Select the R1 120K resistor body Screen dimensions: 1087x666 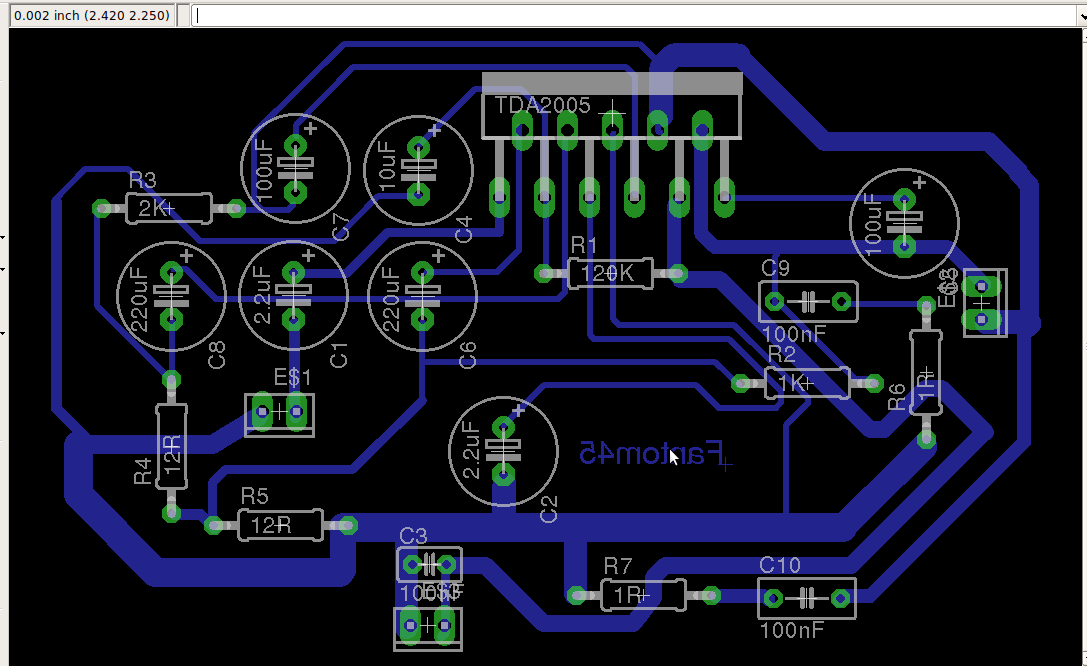pyautogui.click(x=610, y=274)
